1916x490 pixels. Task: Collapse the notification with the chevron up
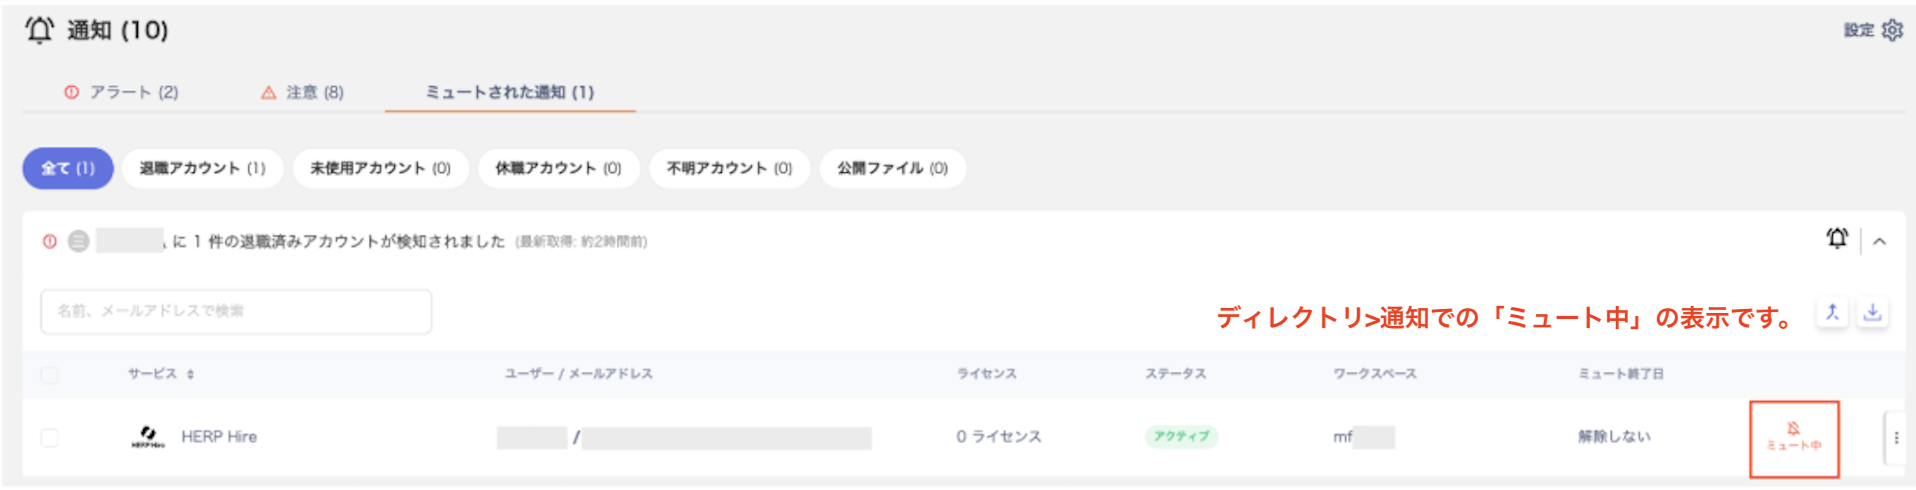tap(1880, 241)
